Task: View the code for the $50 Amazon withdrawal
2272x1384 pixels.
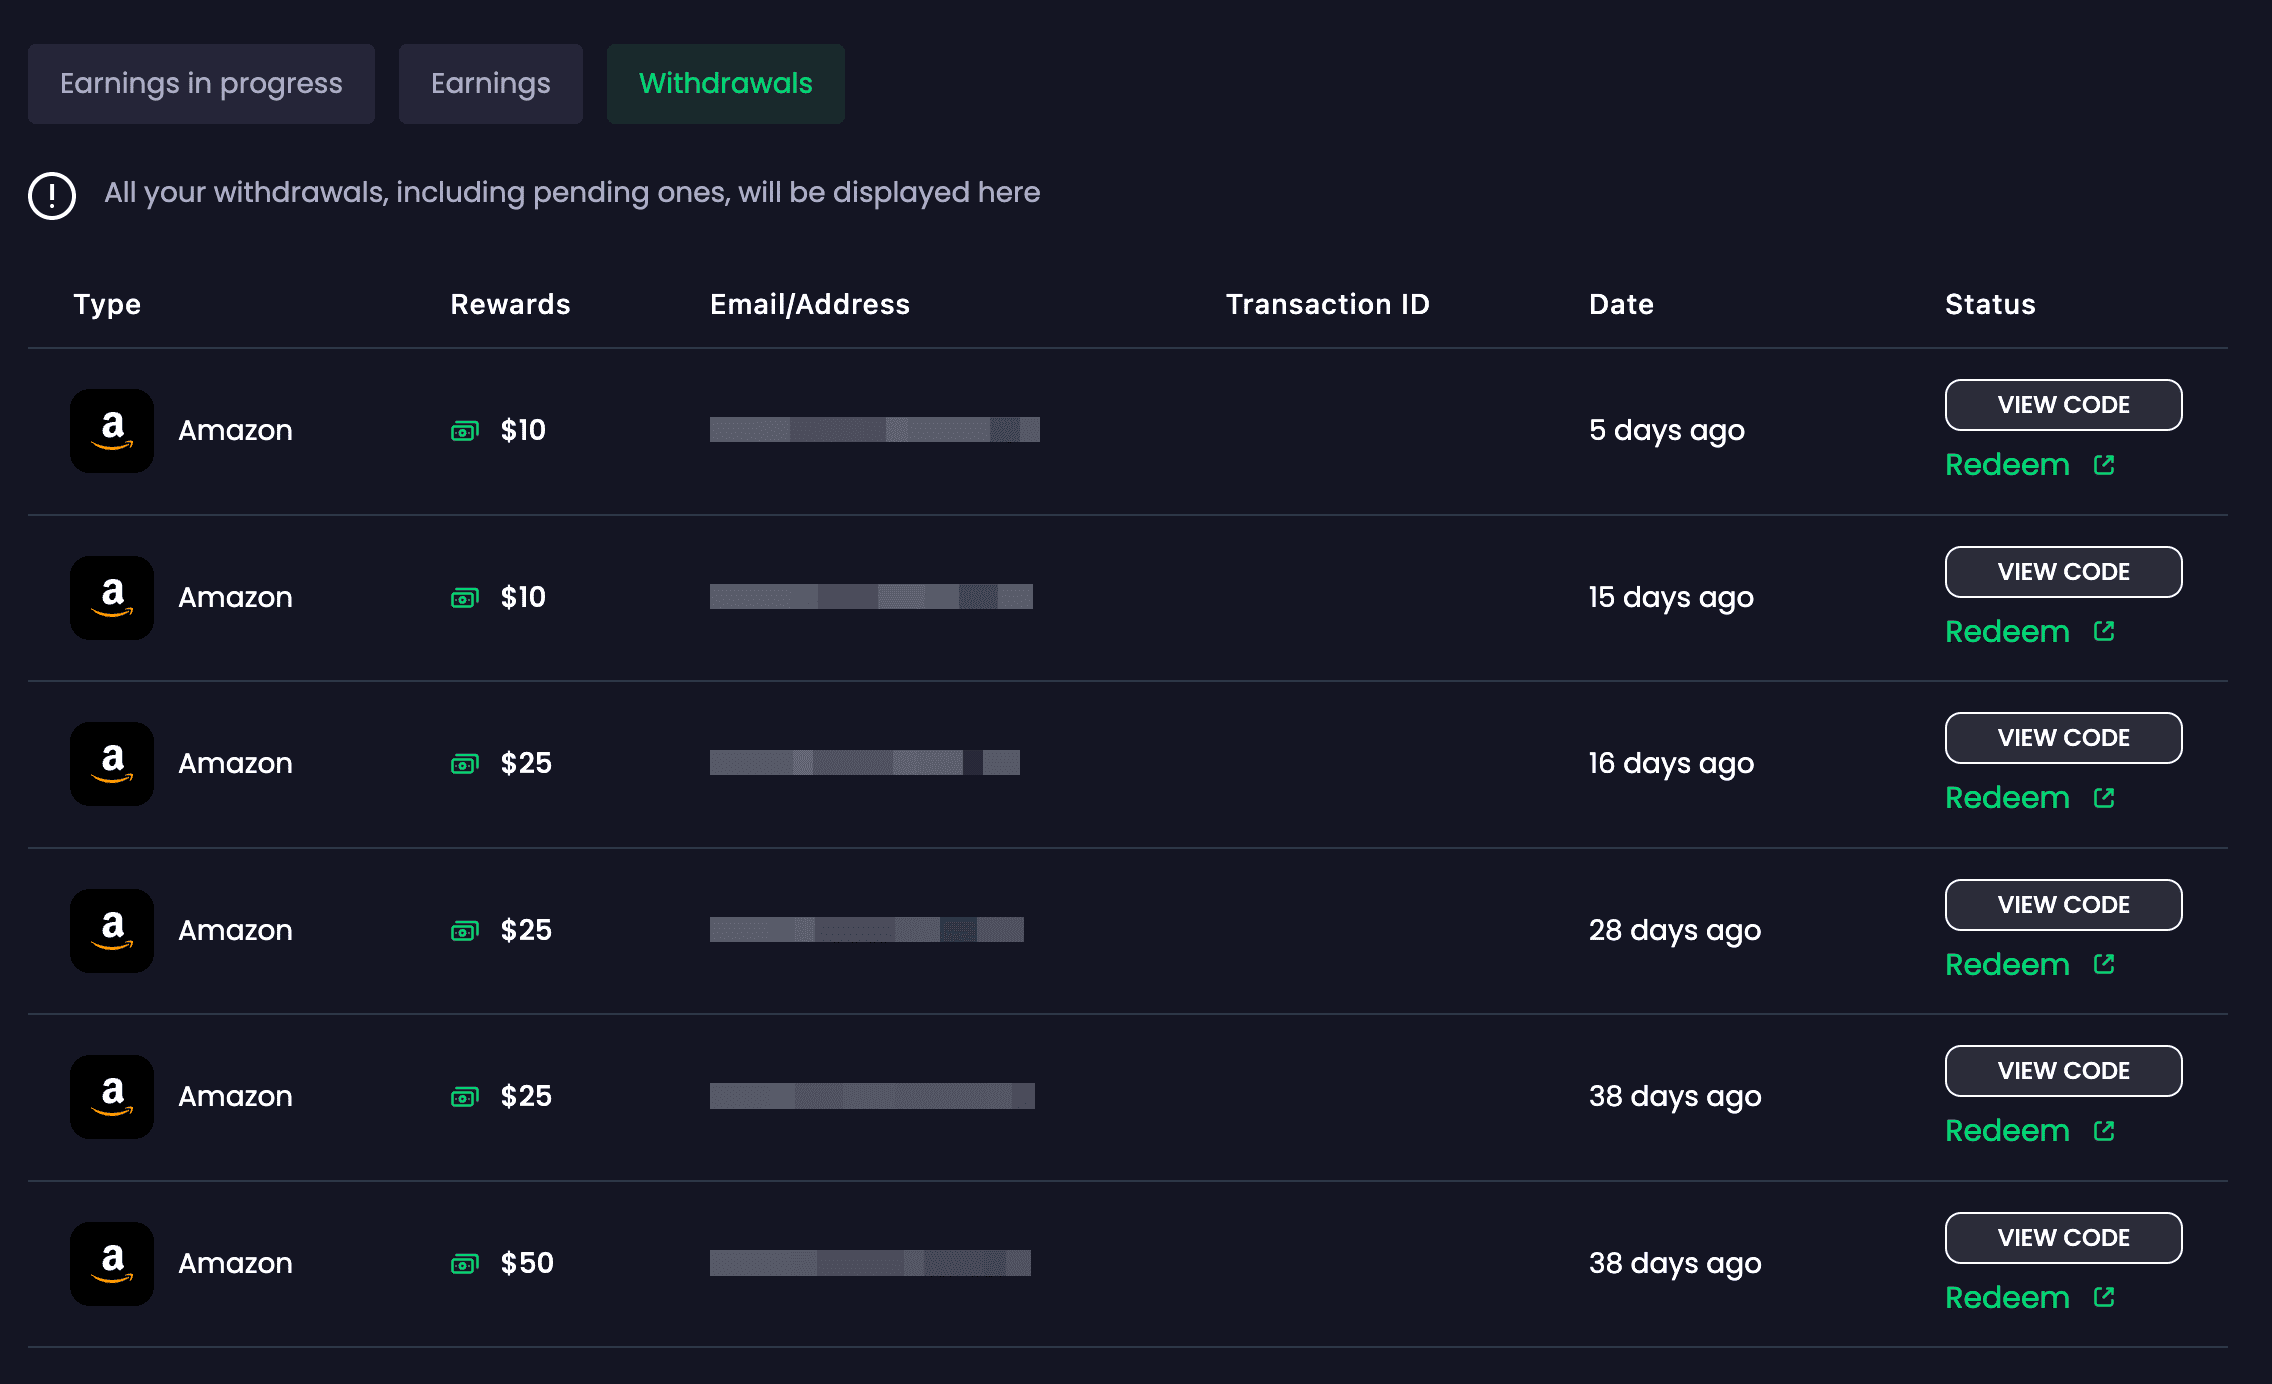Action: tap(2063, 1238)
